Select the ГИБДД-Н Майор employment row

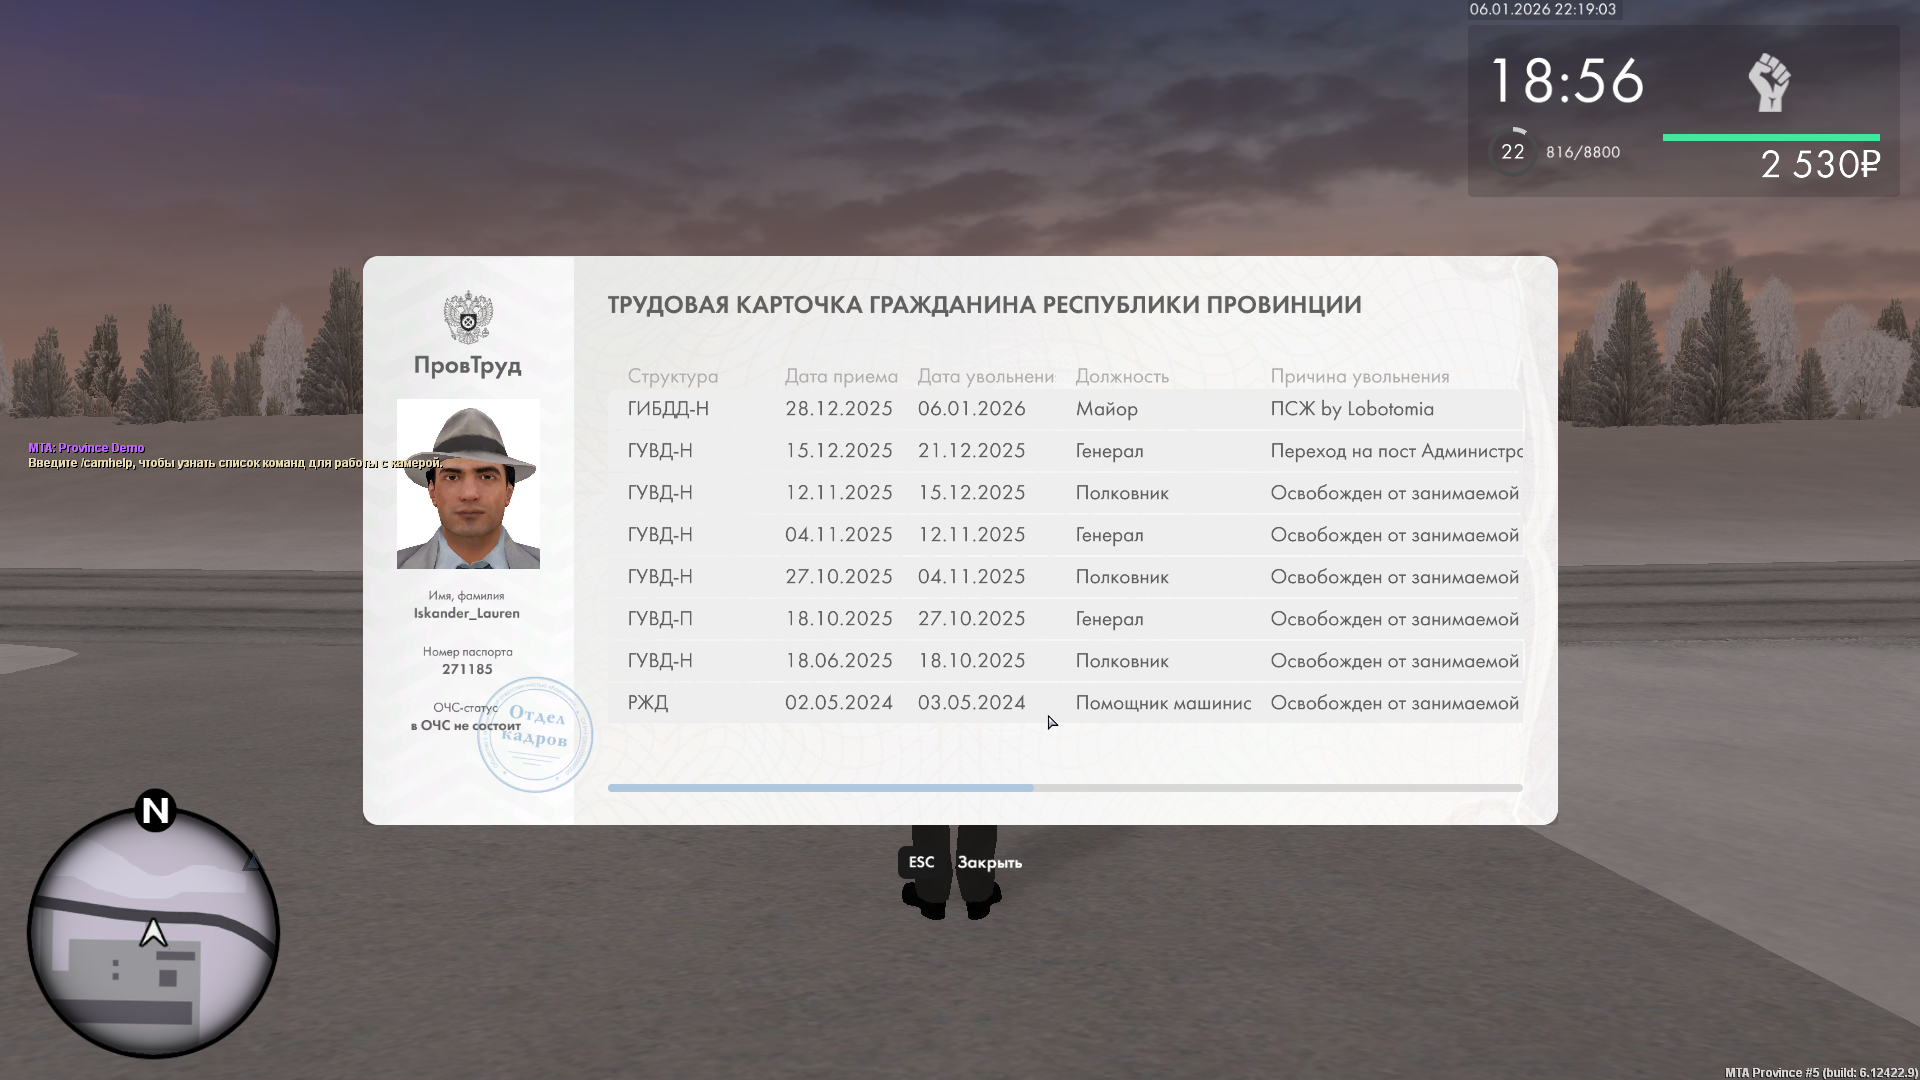1064,409
